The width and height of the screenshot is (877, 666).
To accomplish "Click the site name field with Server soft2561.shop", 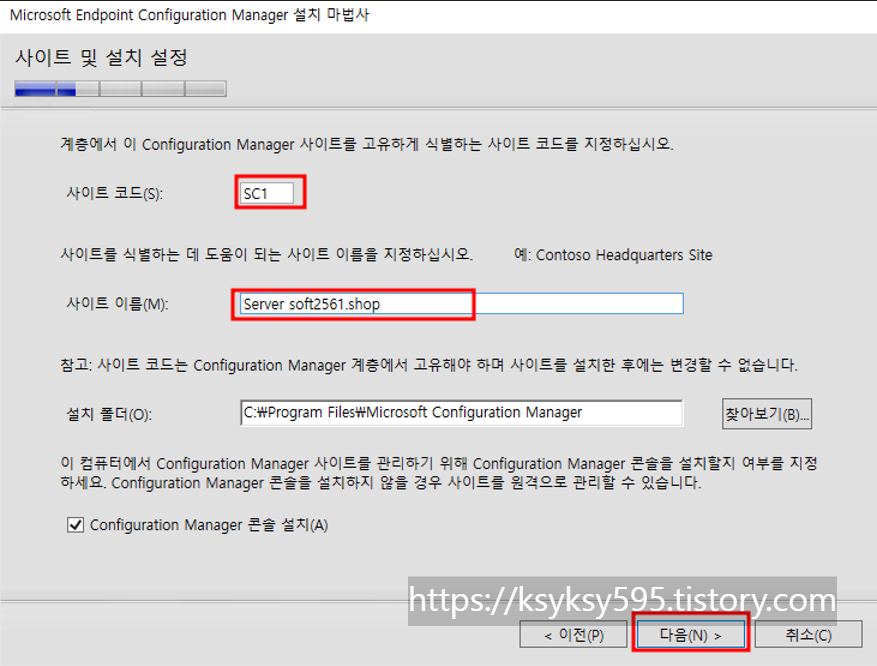I will [x=461, y=304].
